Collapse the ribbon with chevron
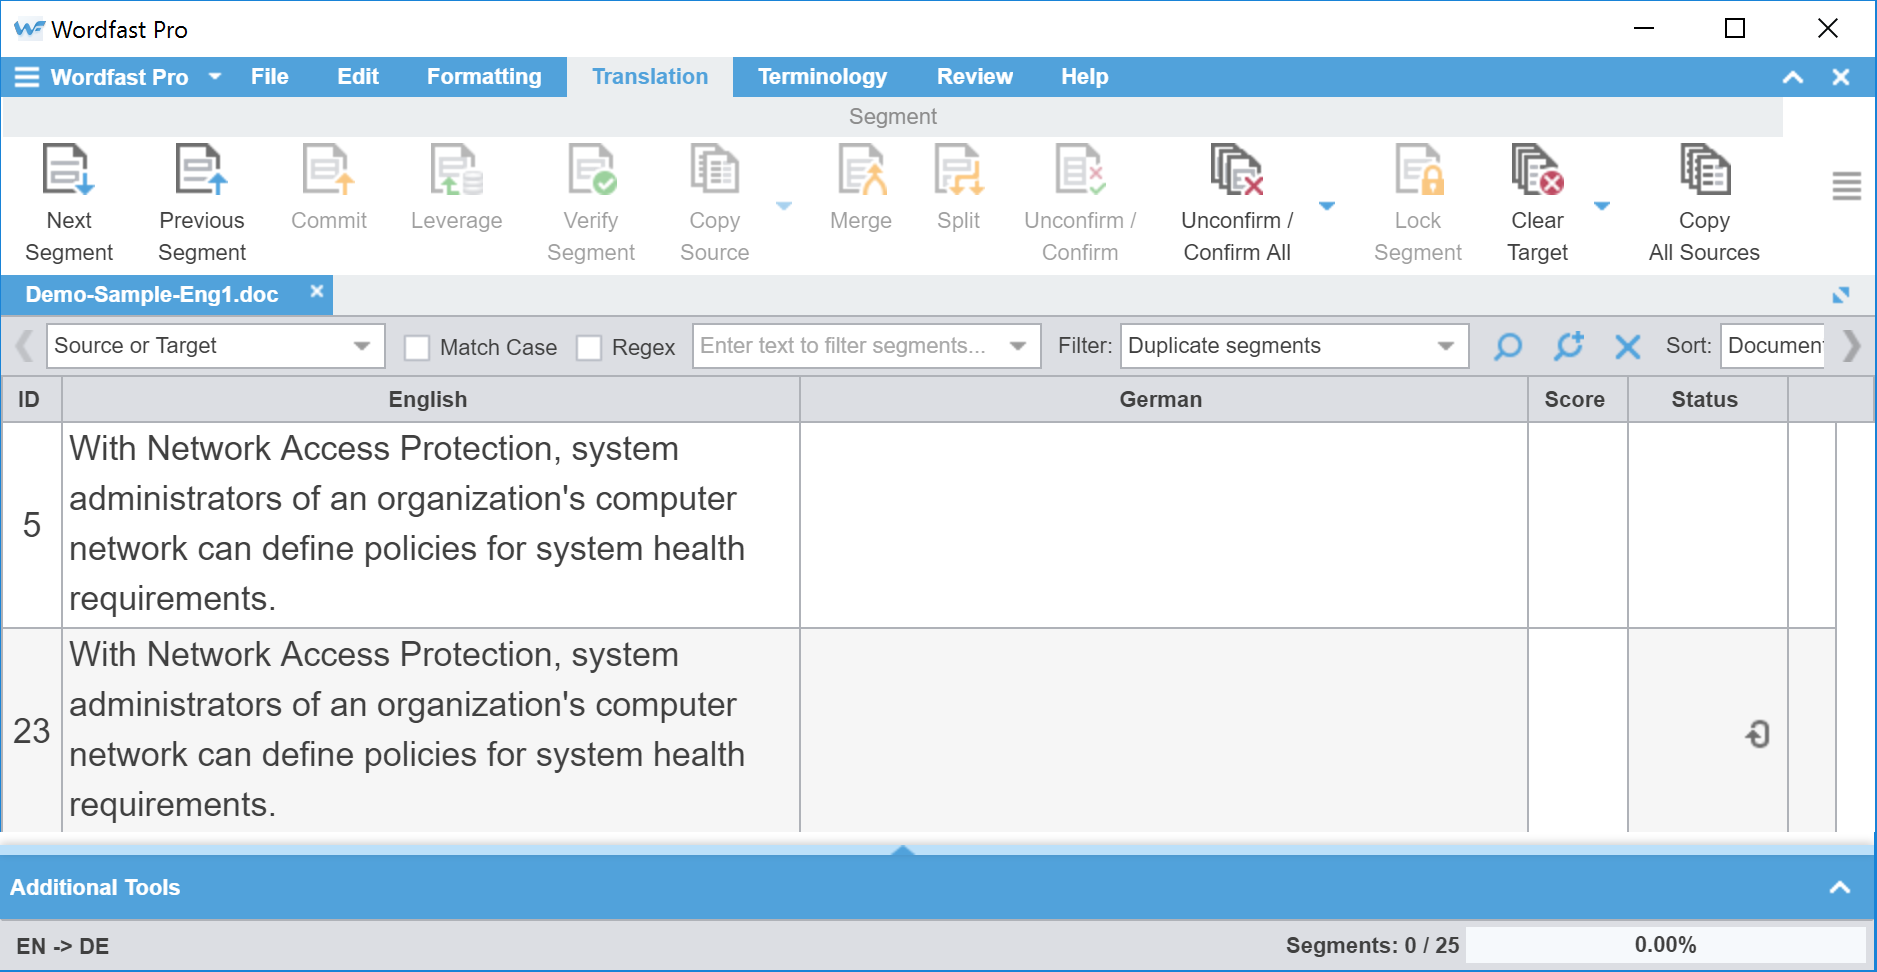Screen dimensions: 1877x972 pyautogui.click(x=1793, y=77)
